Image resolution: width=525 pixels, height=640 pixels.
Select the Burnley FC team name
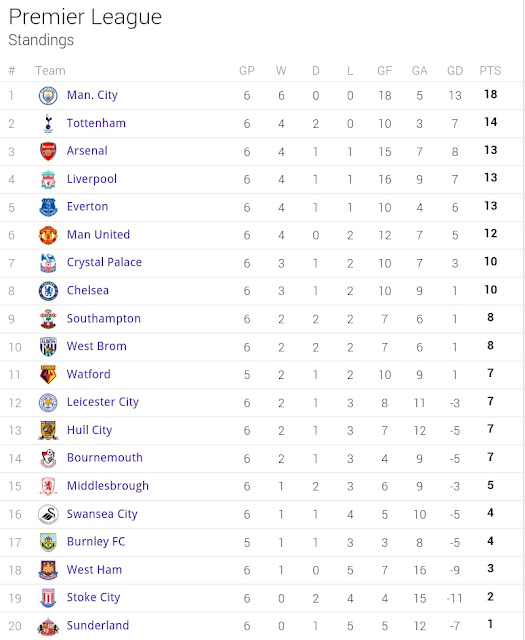tap(96, 542)
